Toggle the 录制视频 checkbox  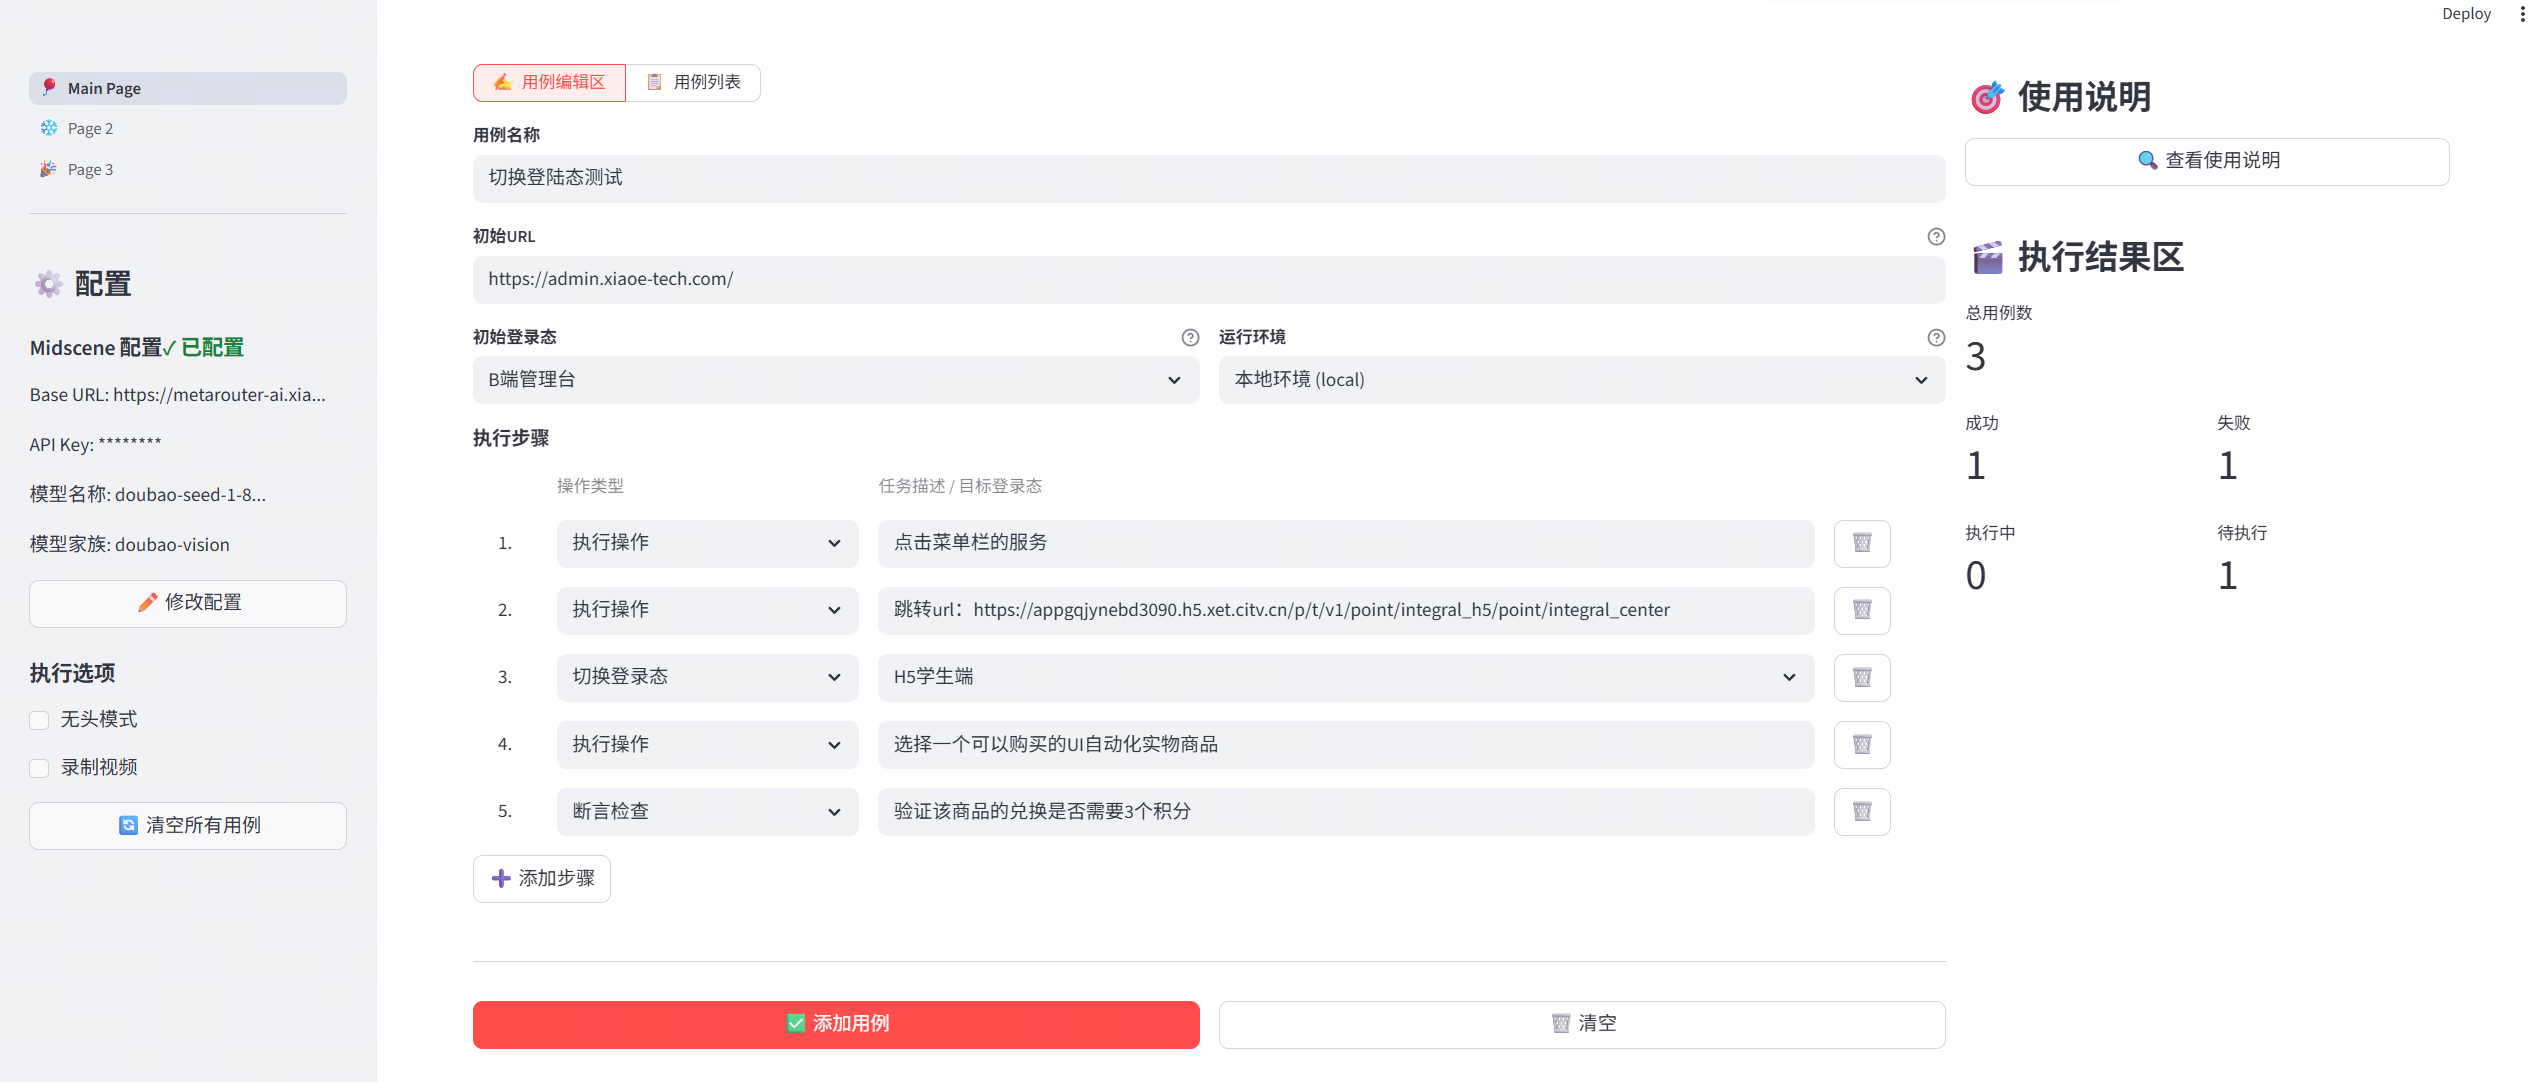(x=39, y=768)
